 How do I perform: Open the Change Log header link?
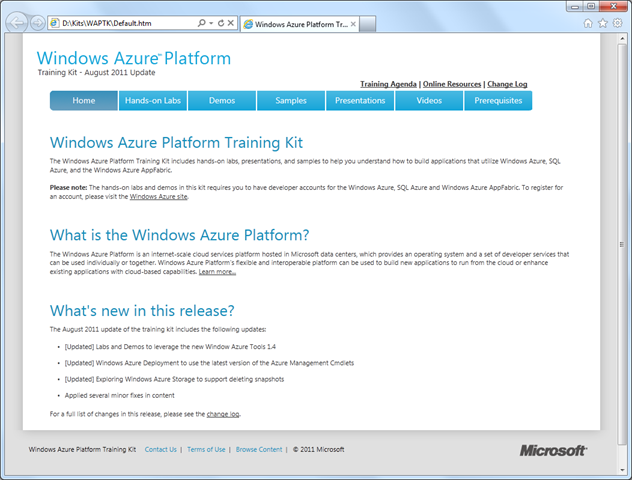[x=507, y=84]
